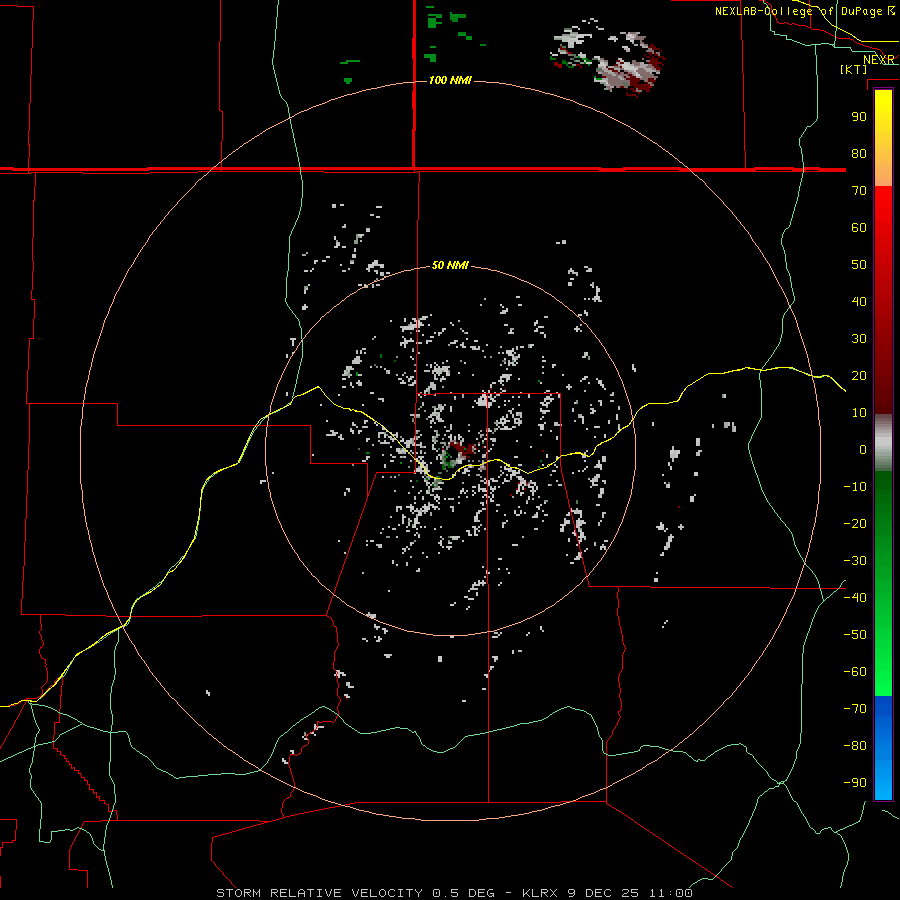Image resolution: width=900 pixels, height=900 pixels.
Task: Click the 30 value on velocity scale
Action: [x=859, y=339]
